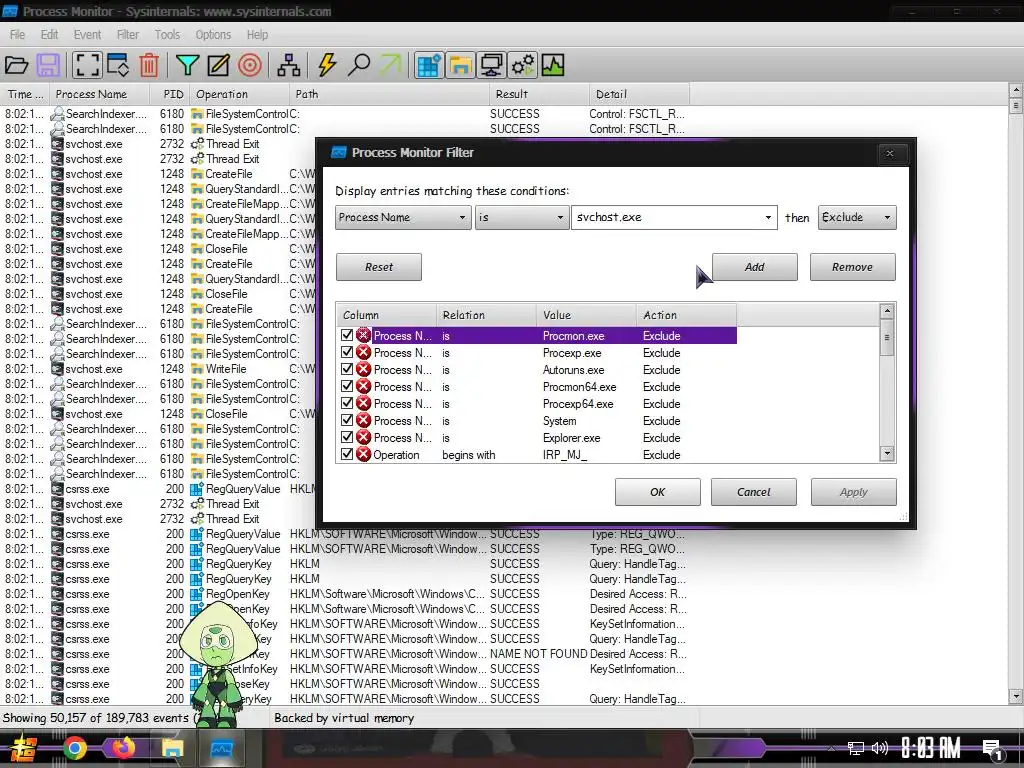The image size is (1024, 768).
Task: Uncheck the Procmon.exe filter checkbox
Action: tap(347, 335)
